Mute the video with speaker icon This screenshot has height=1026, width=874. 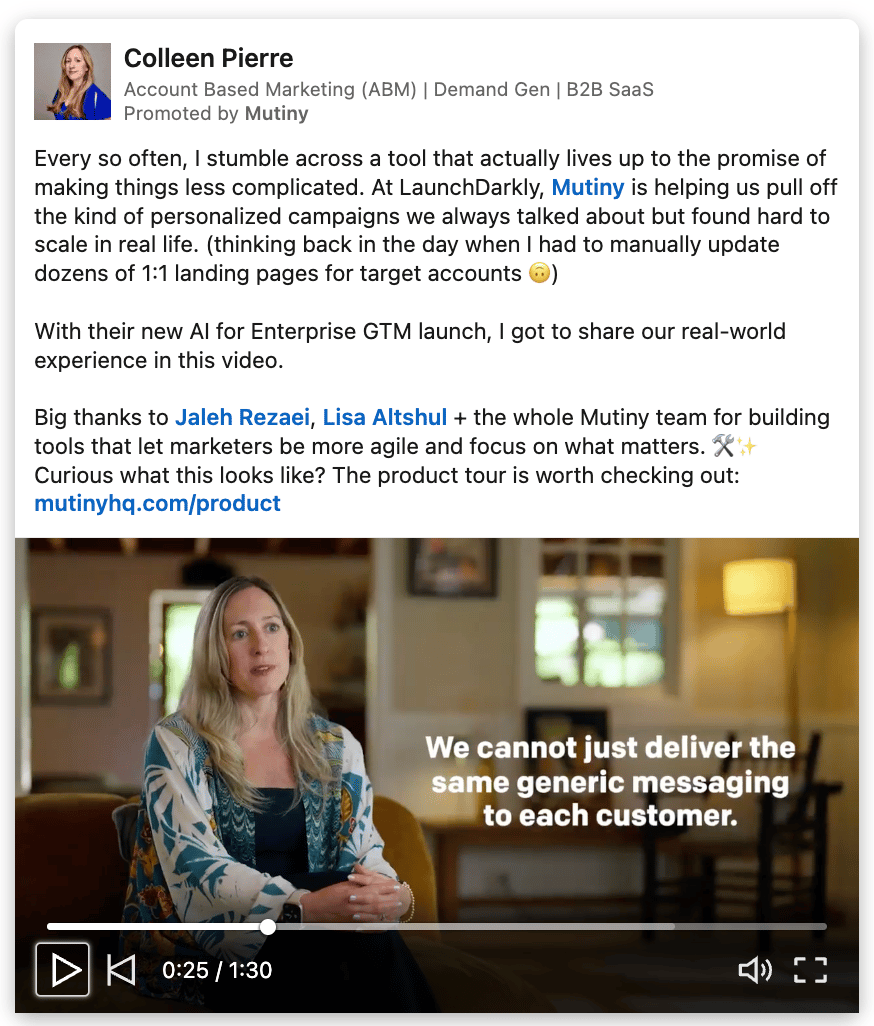click(x=755, y=970)
